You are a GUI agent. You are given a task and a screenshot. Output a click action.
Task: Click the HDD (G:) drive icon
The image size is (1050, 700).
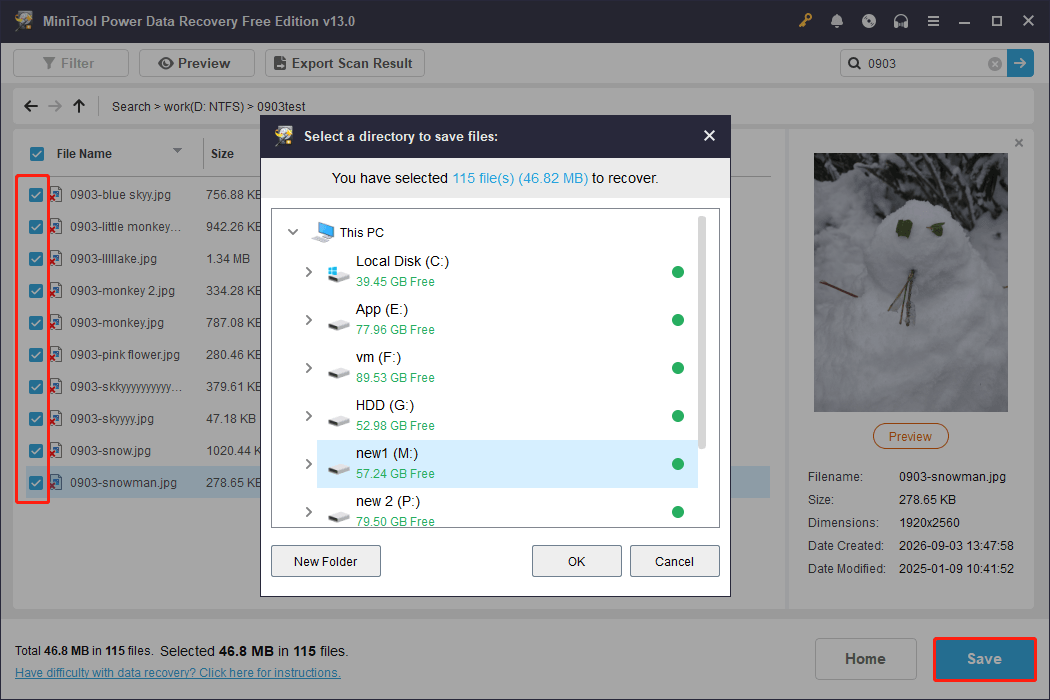[338, 421]
